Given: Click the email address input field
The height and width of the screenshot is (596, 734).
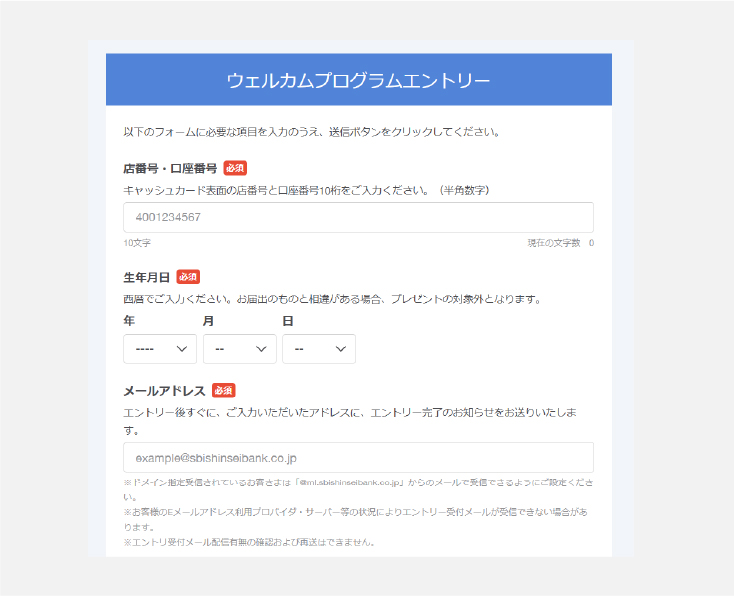Looking at the screenshot, I should coord(358,457).
